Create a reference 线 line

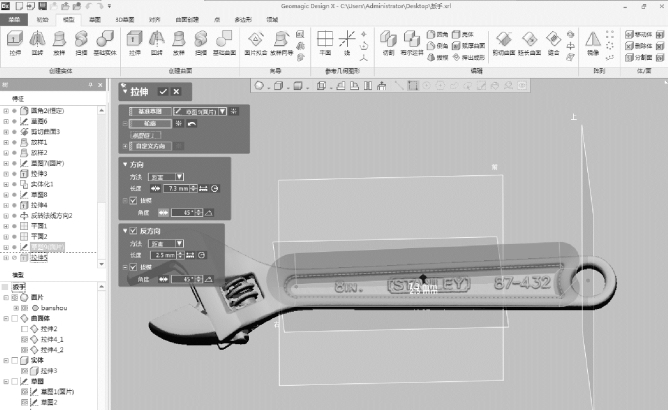pyautogui.click(x=347, y=43)
